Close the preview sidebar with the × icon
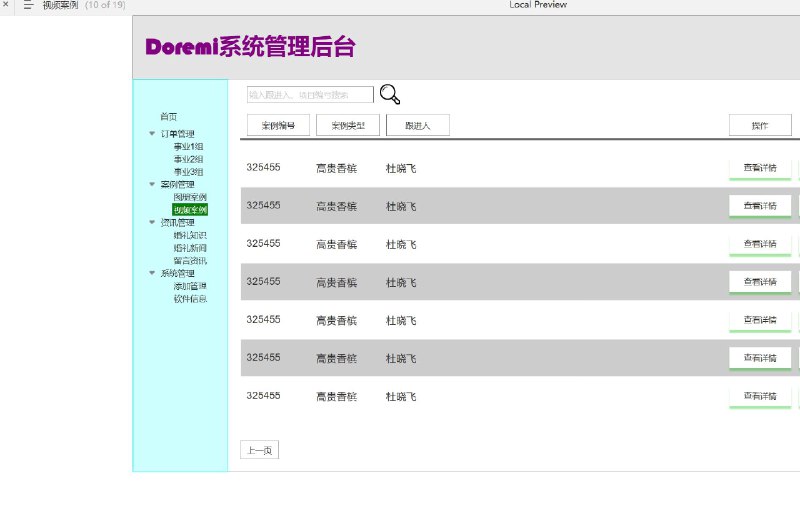Image resolution: width=800 pixels, height=526 pixels. (x=6, y=4)
